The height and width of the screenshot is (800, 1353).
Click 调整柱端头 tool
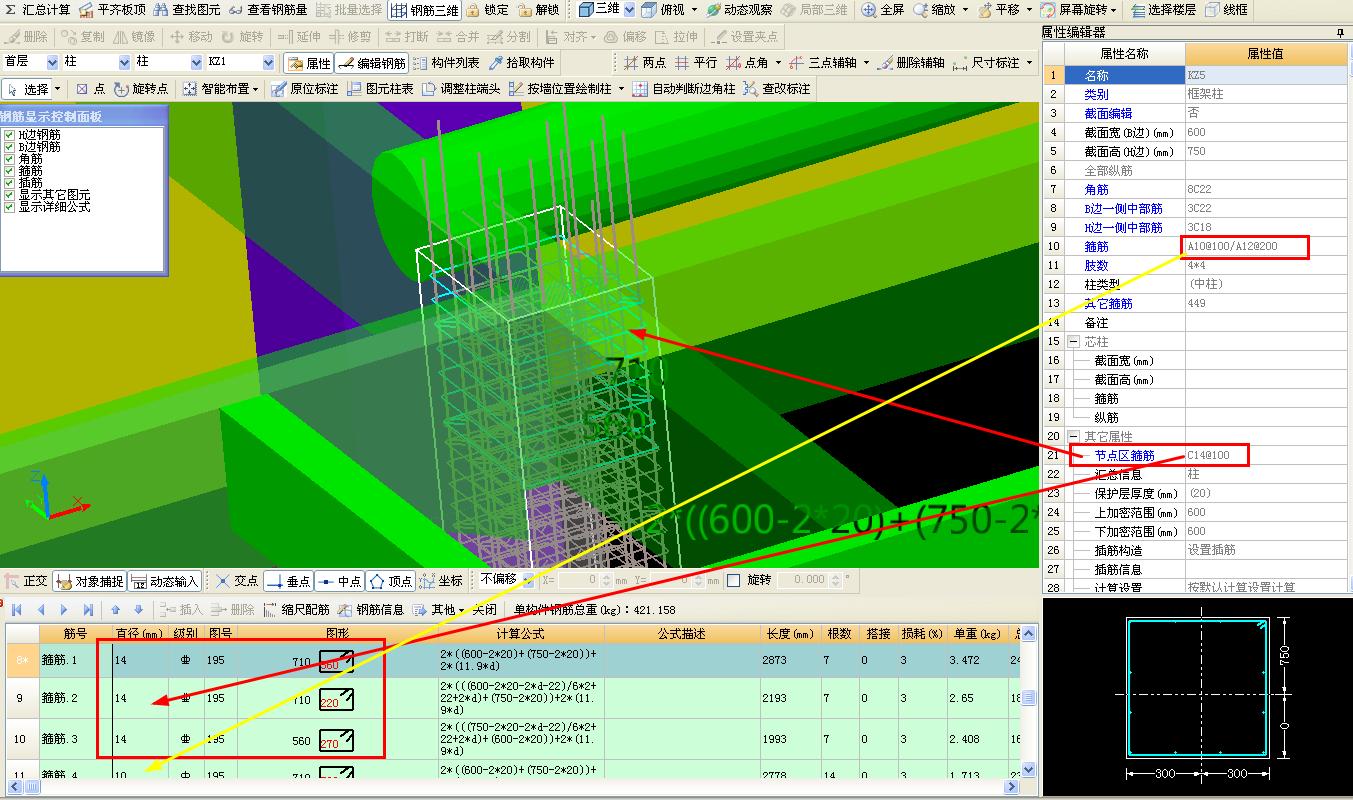[461, 89]
